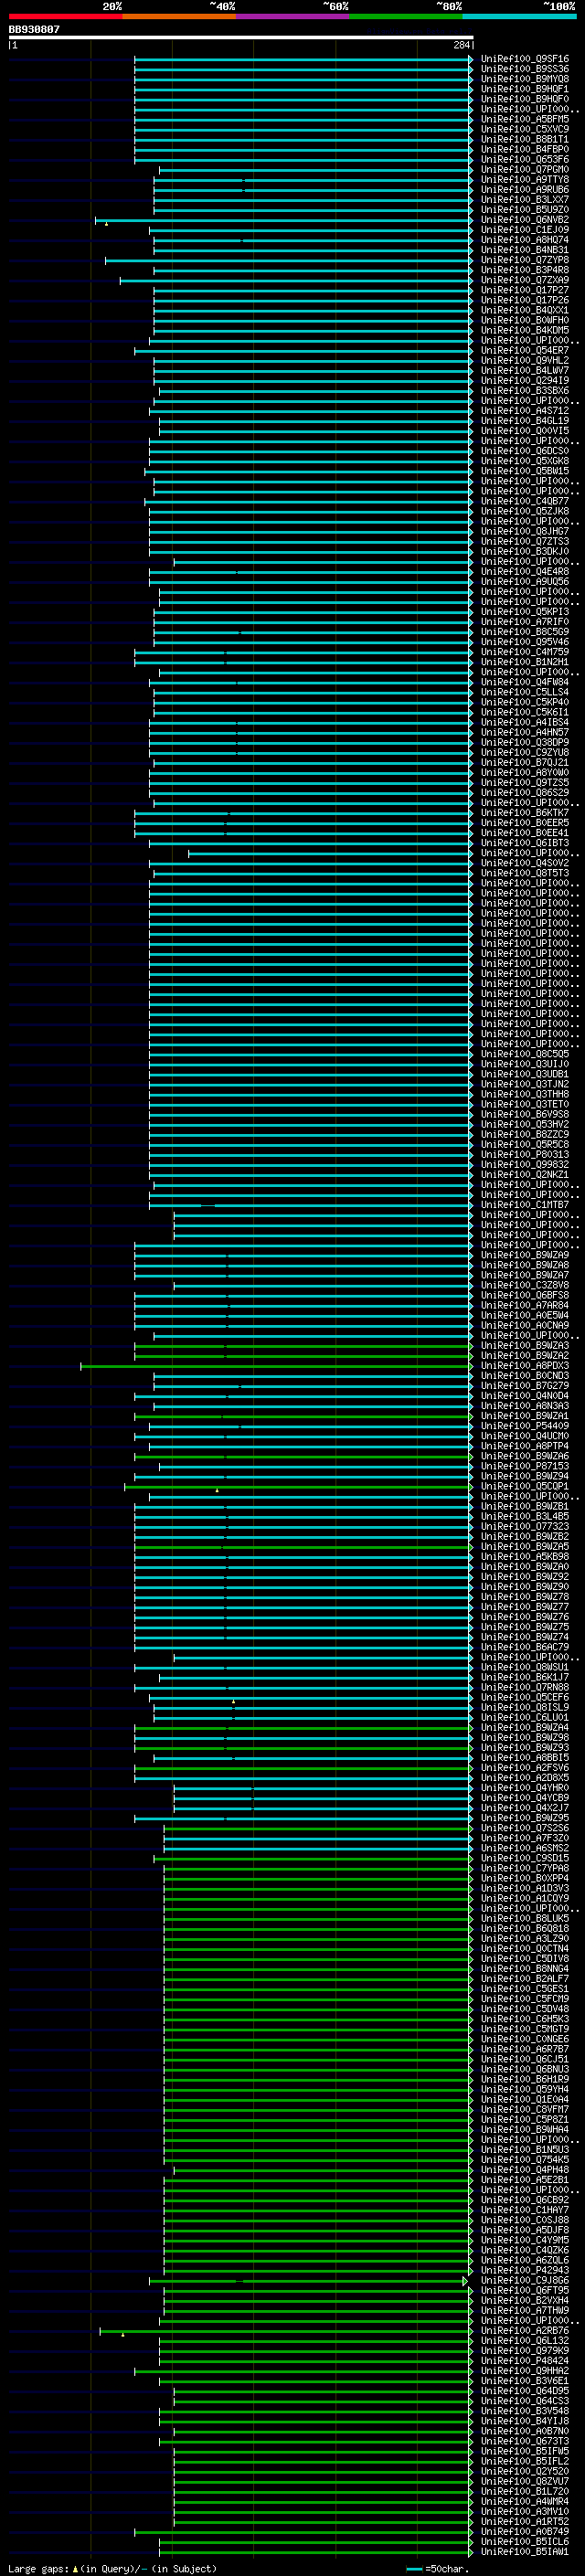Select hit UniRef100_B7G279

[525, 1386]
